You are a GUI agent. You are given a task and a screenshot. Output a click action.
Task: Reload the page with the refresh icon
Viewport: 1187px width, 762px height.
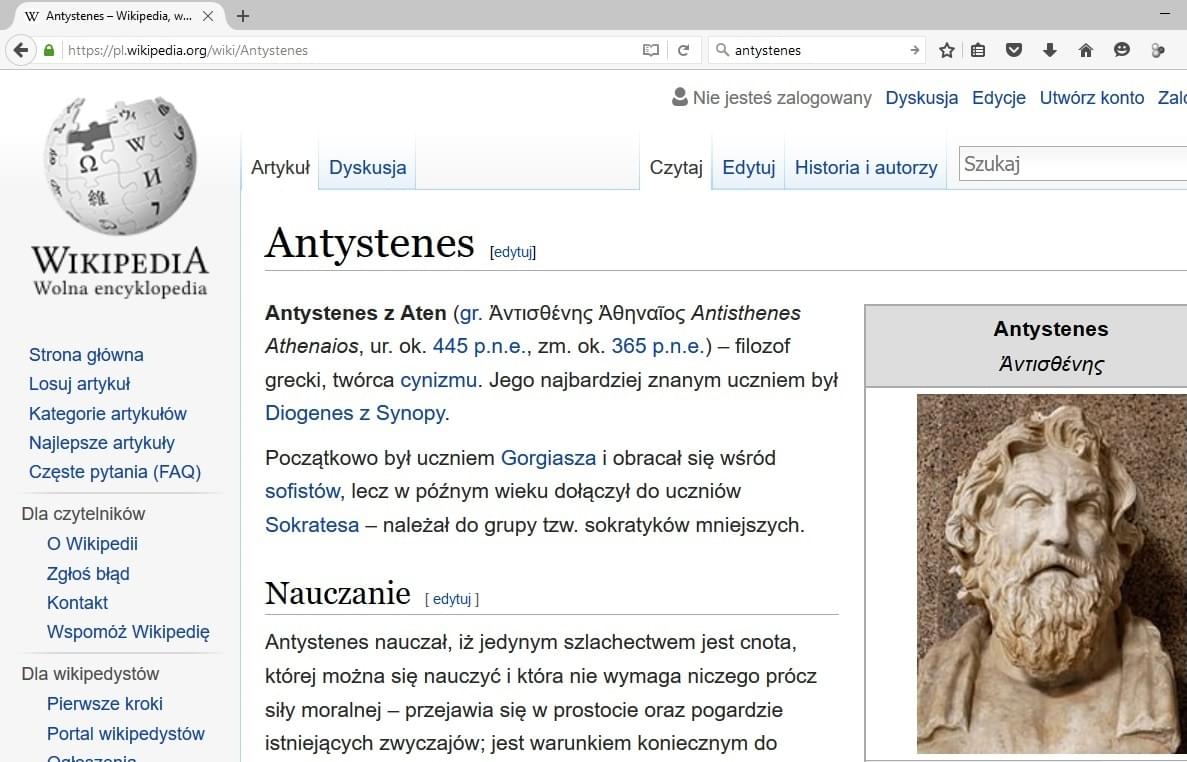point(684,50)
